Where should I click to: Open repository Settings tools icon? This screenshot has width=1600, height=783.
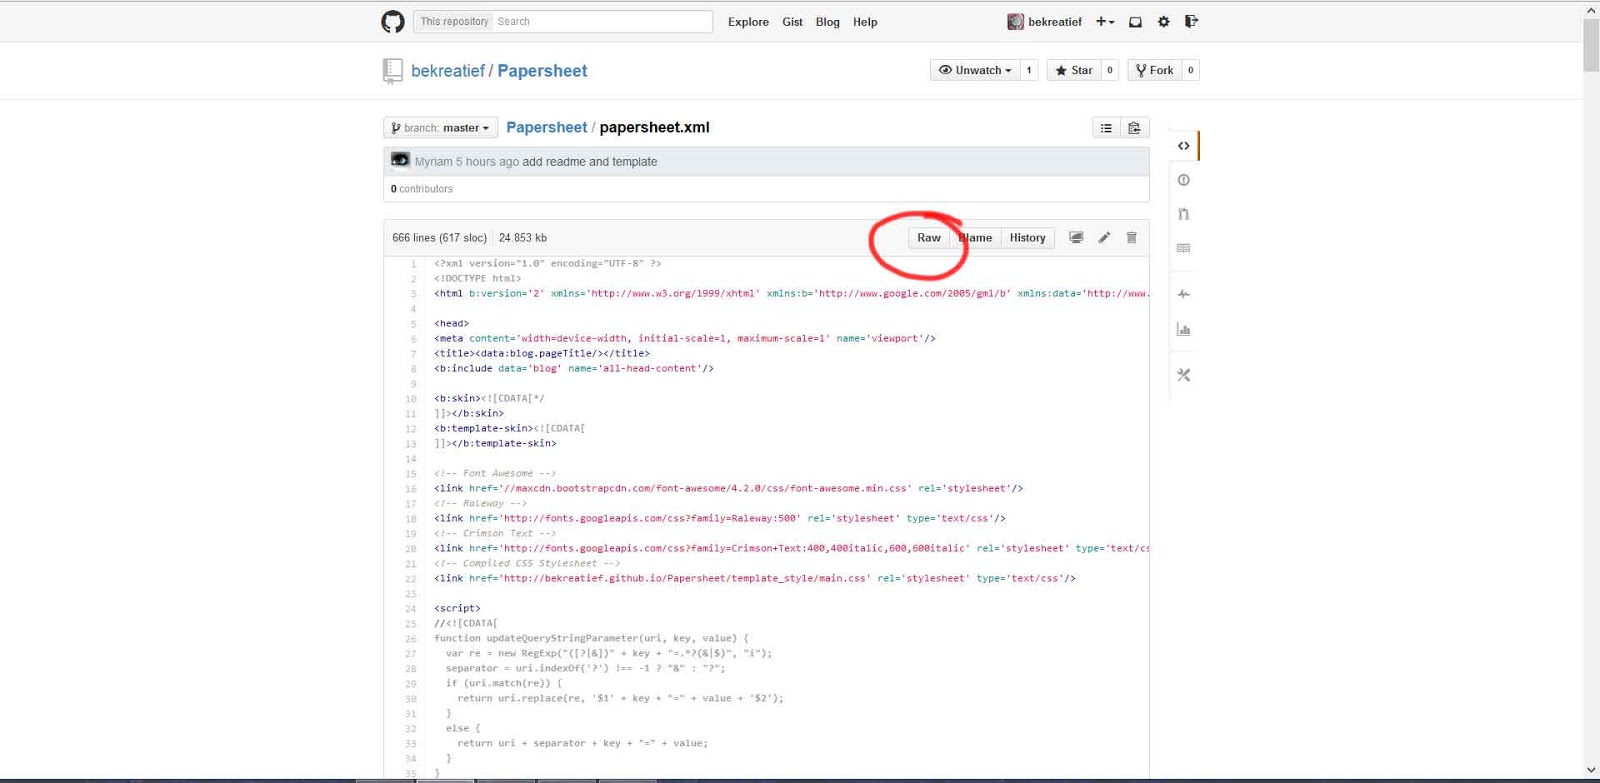click(1184, 375)
